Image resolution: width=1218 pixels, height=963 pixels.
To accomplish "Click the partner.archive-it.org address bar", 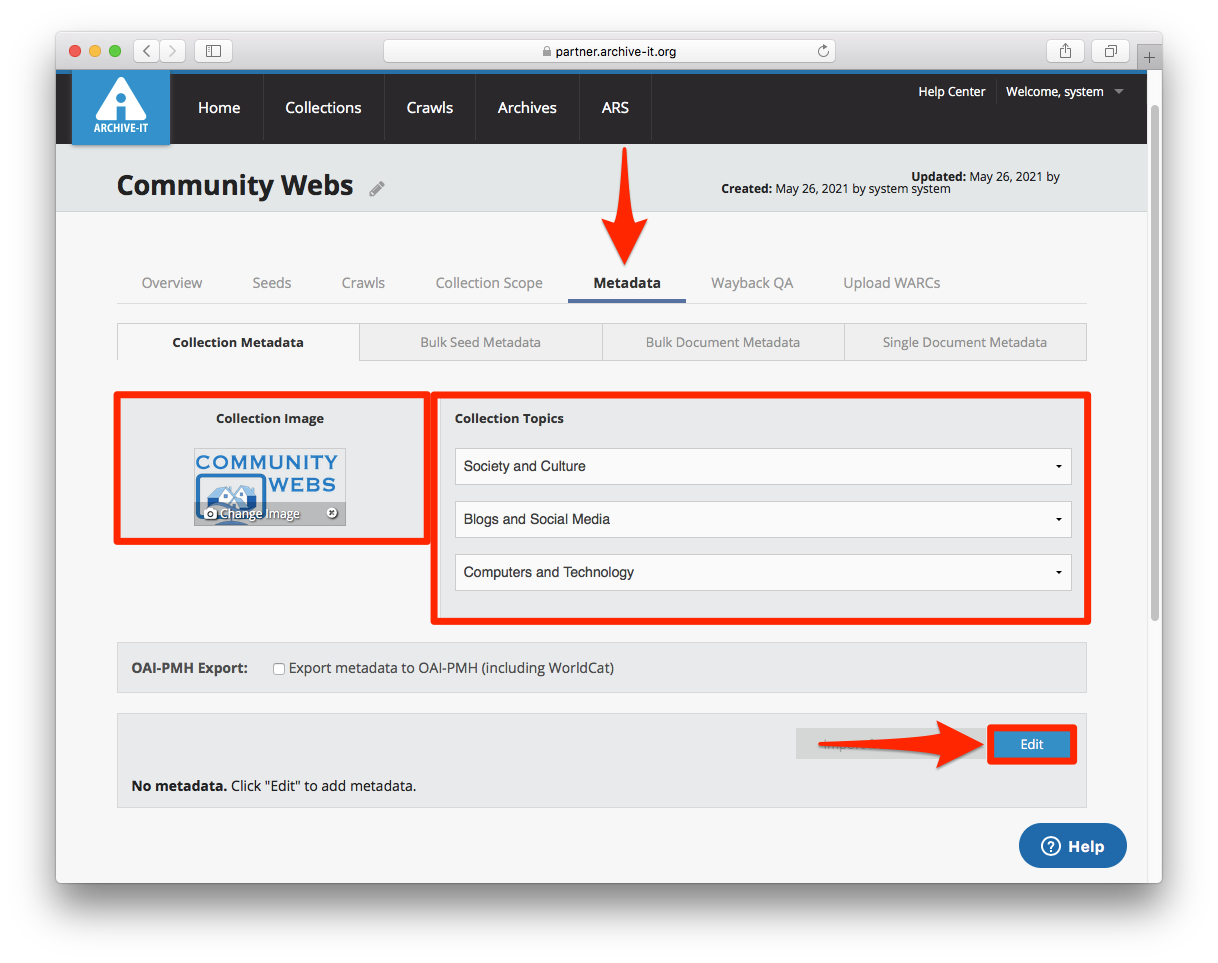I will point(608,51).
